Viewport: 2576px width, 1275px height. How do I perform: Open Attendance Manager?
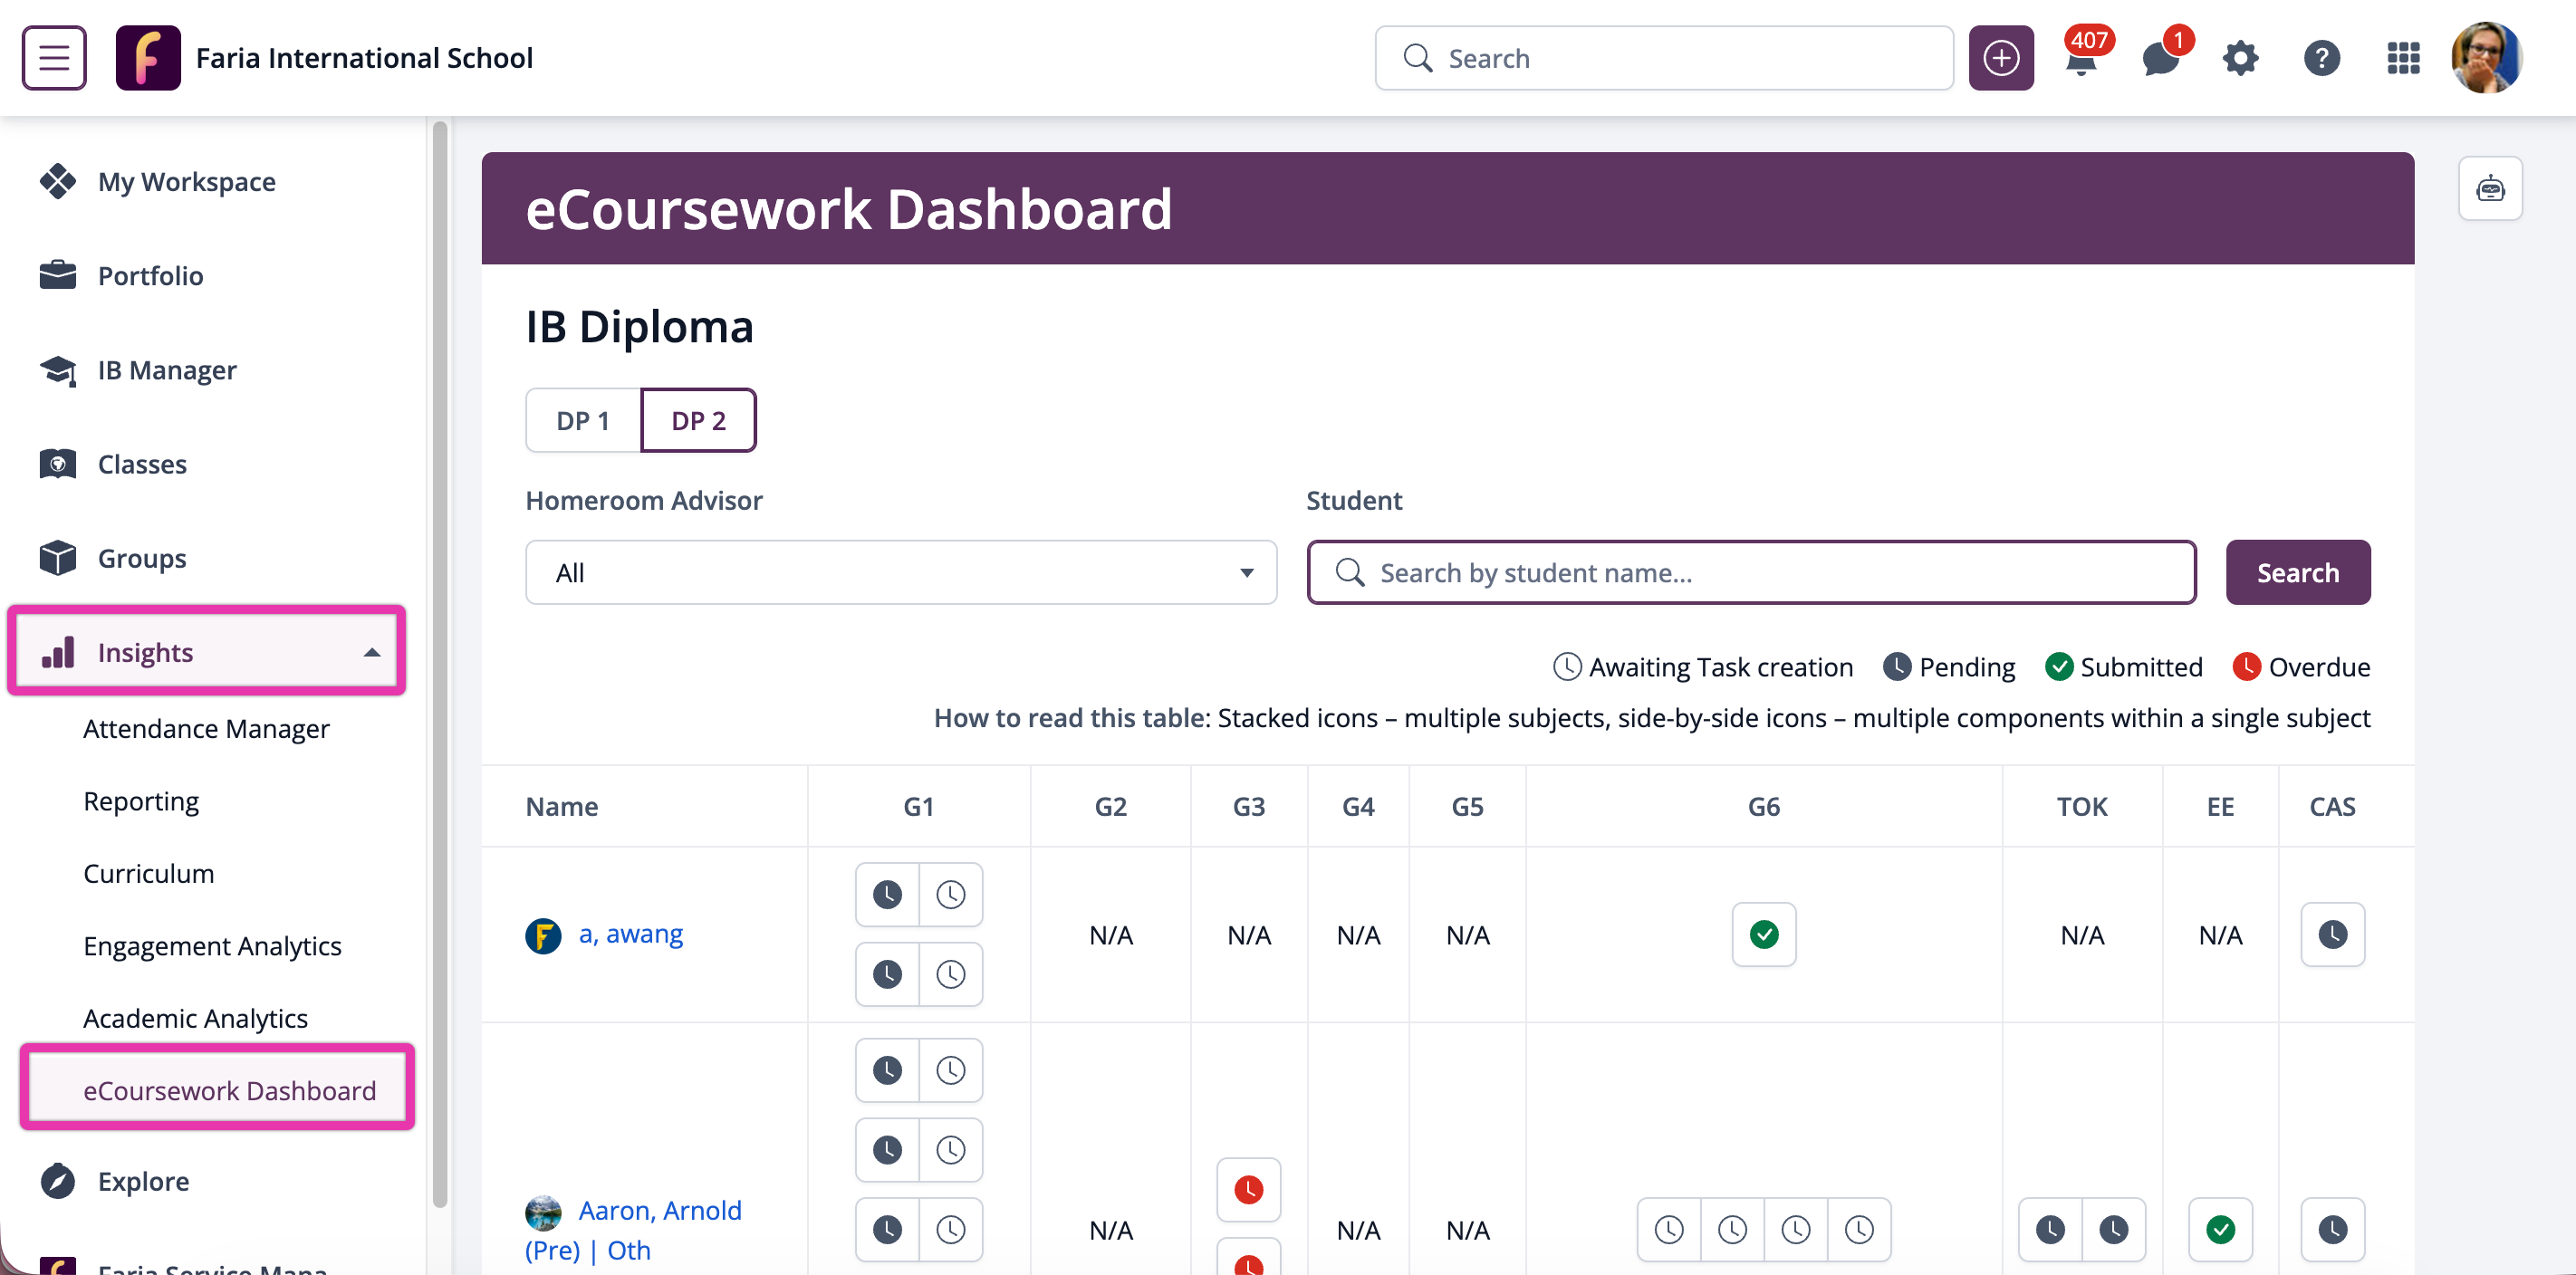tap(206, 728)
